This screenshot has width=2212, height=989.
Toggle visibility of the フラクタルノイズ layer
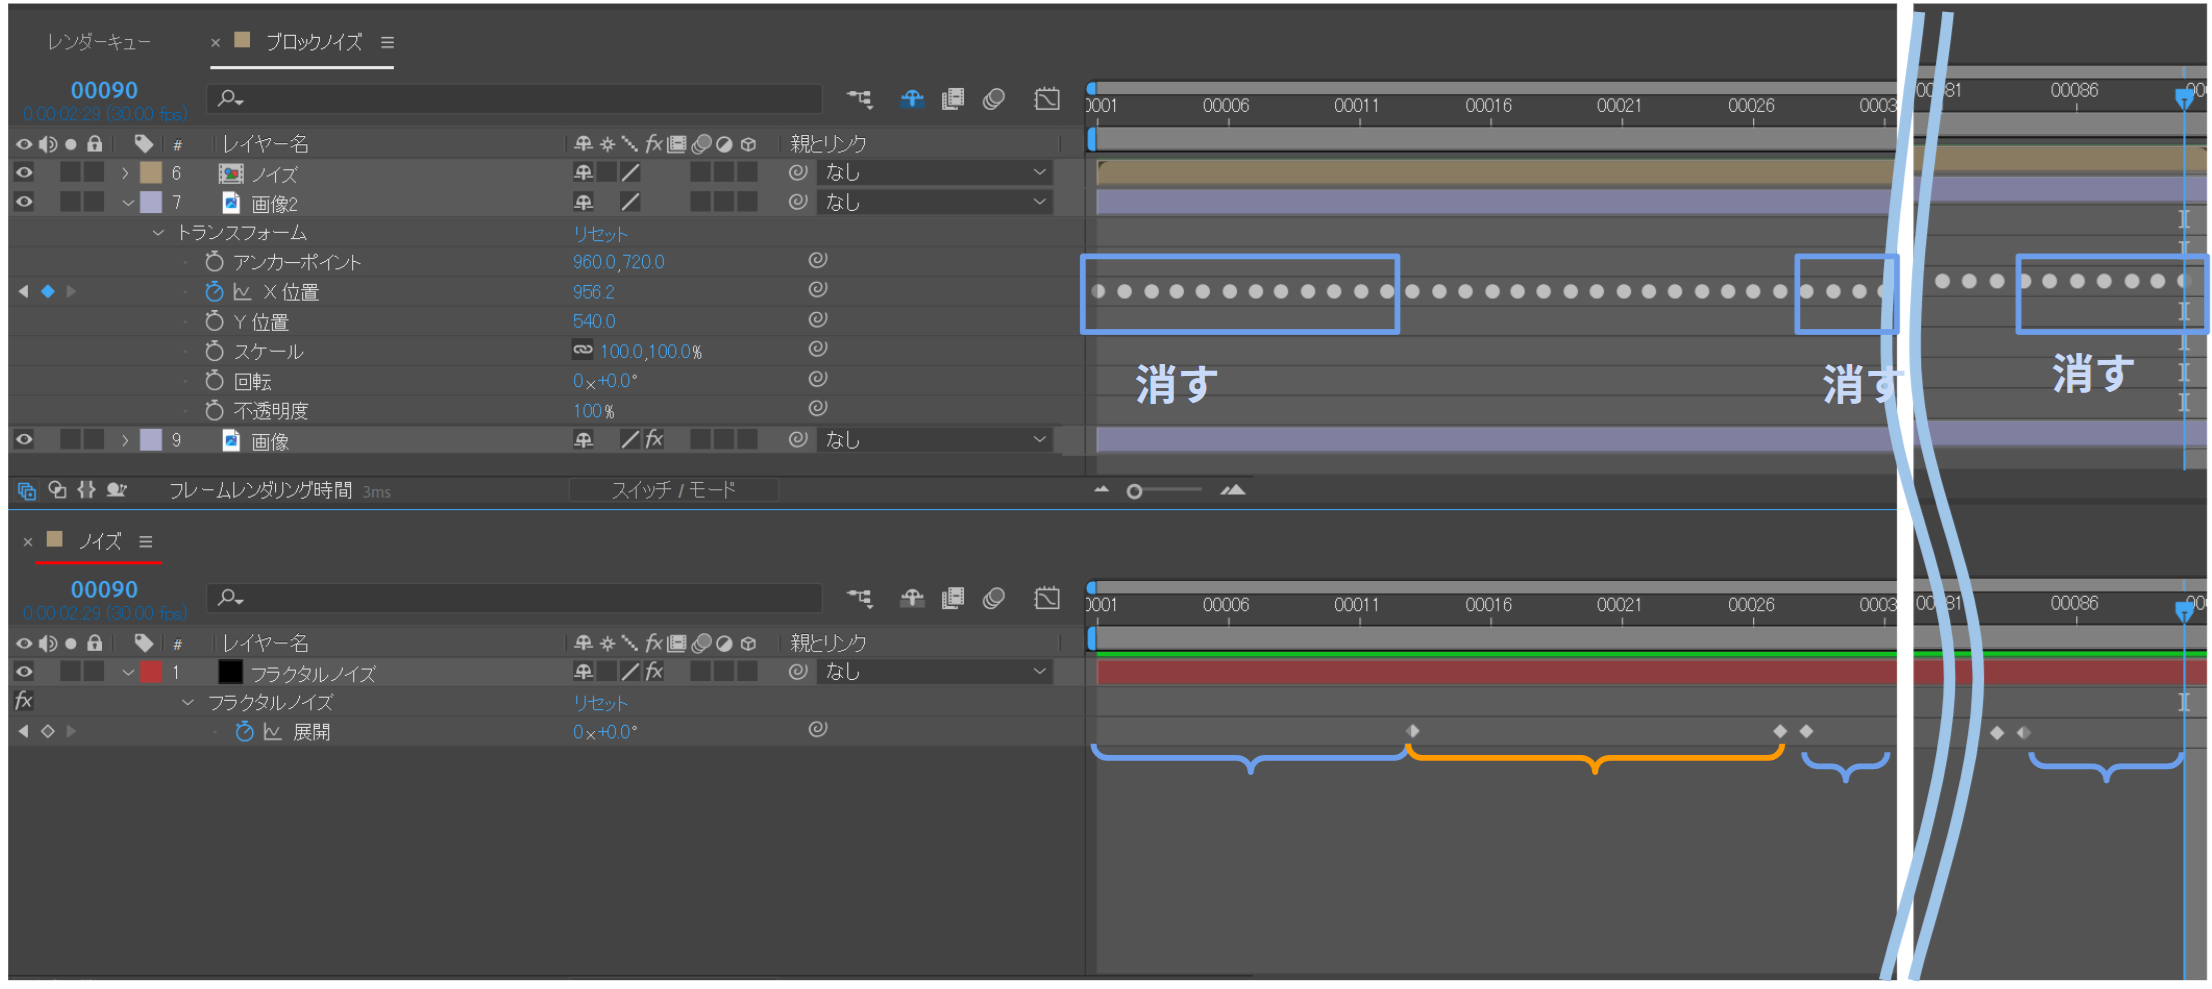click(24, 672)
